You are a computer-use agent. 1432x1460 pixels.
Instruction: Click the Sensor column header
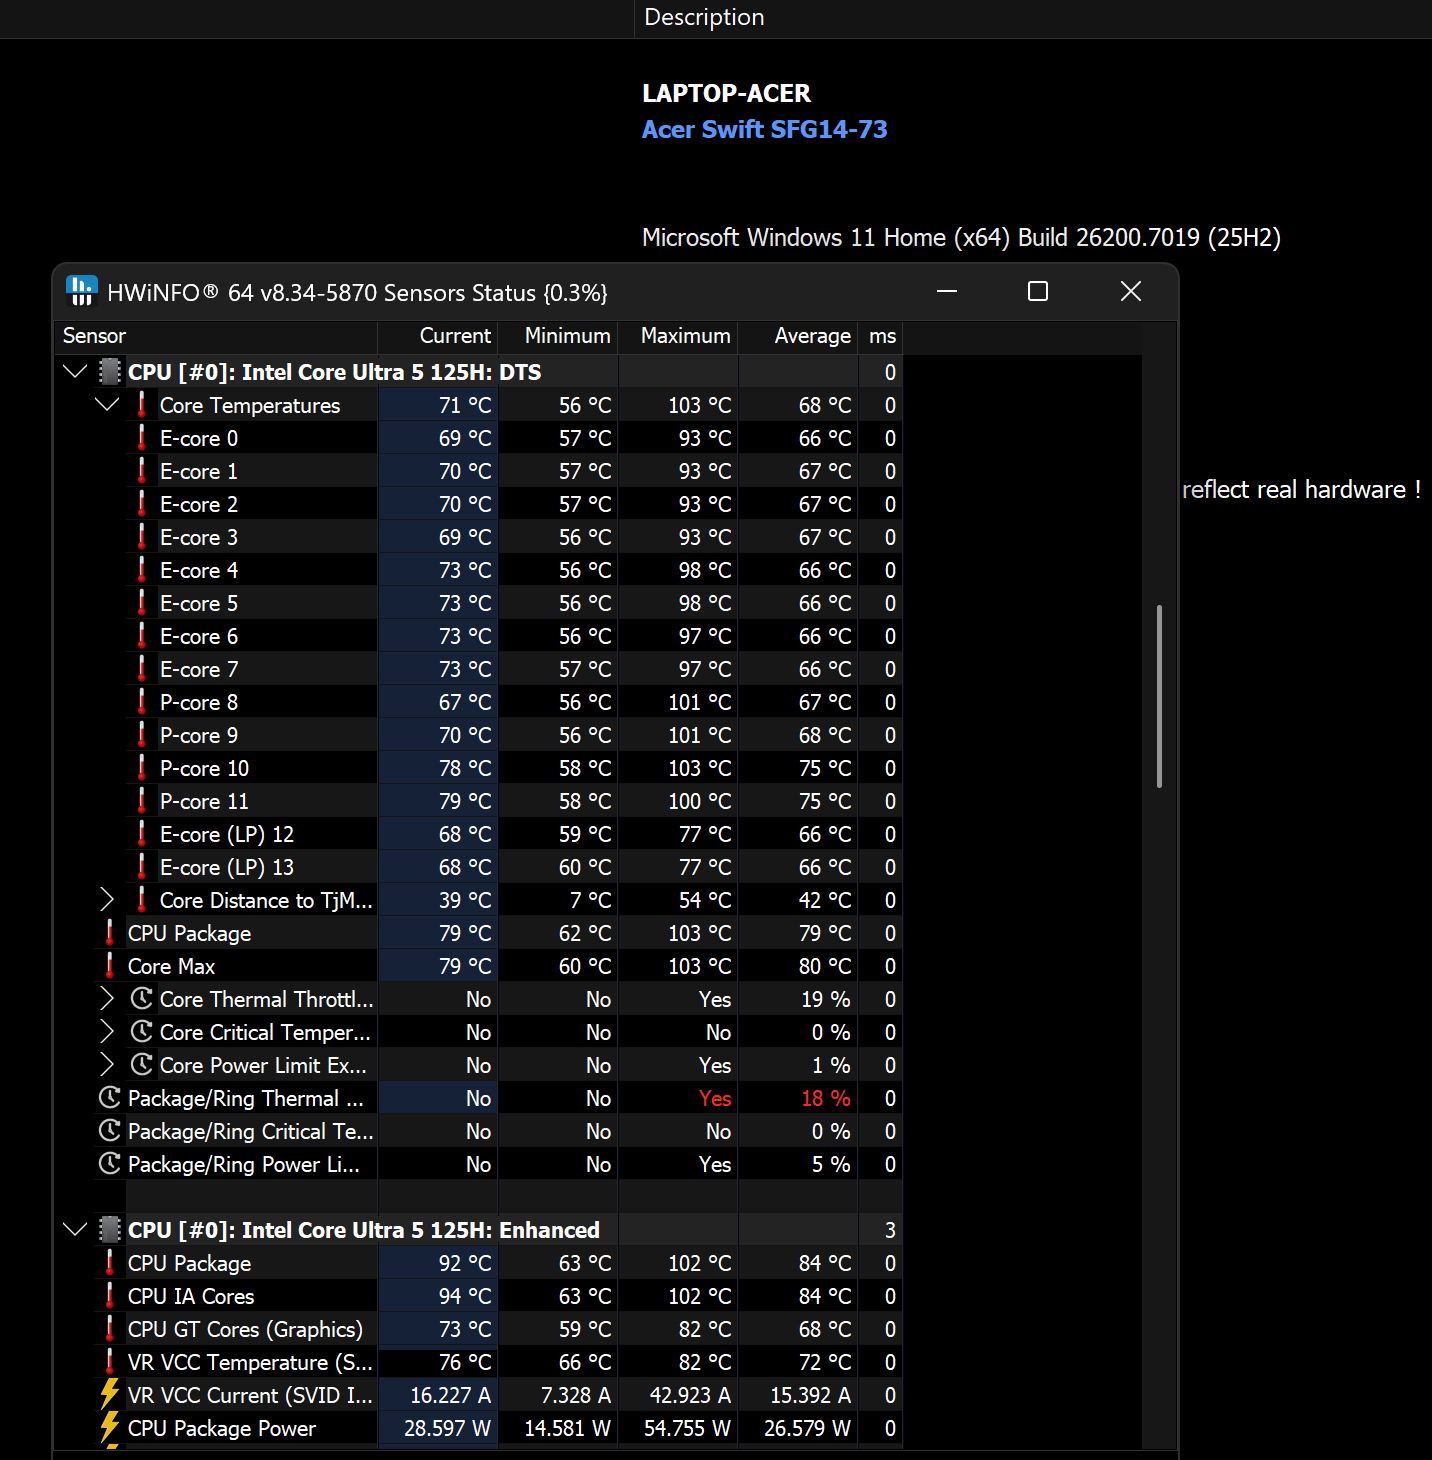(216, 336)
